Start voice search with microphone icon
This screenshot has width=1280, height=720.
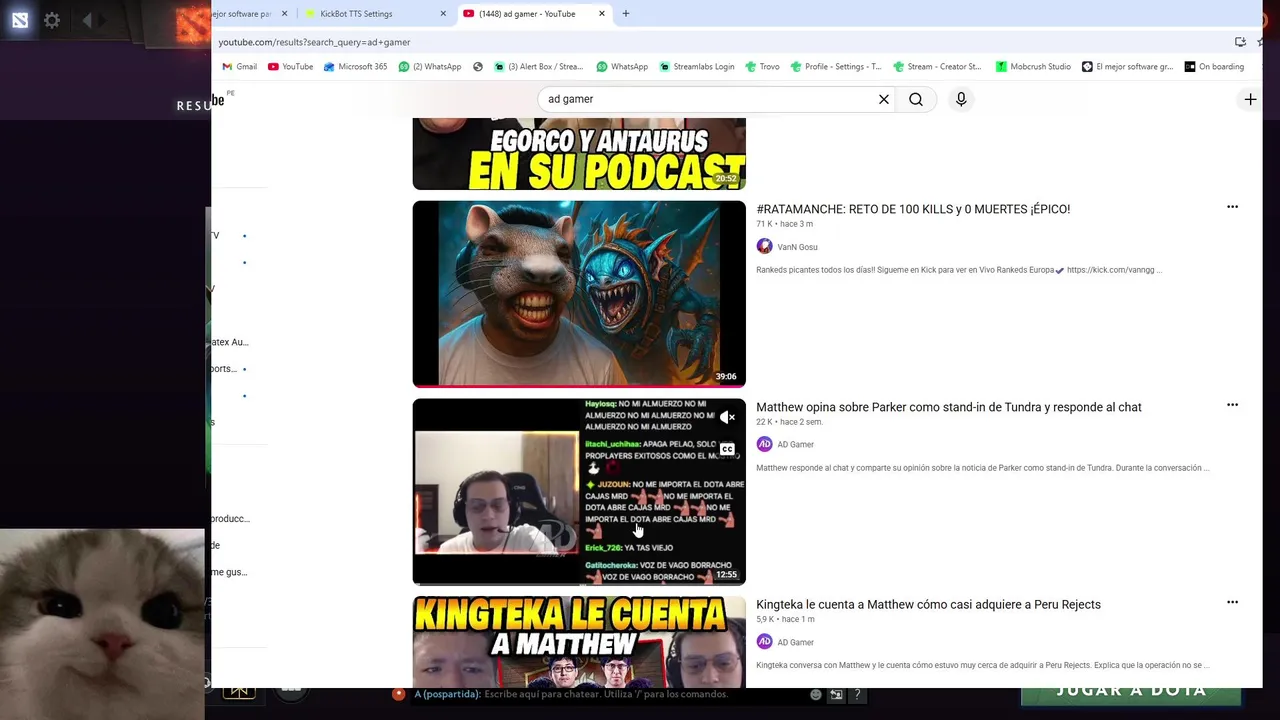(x=961, y=99)
